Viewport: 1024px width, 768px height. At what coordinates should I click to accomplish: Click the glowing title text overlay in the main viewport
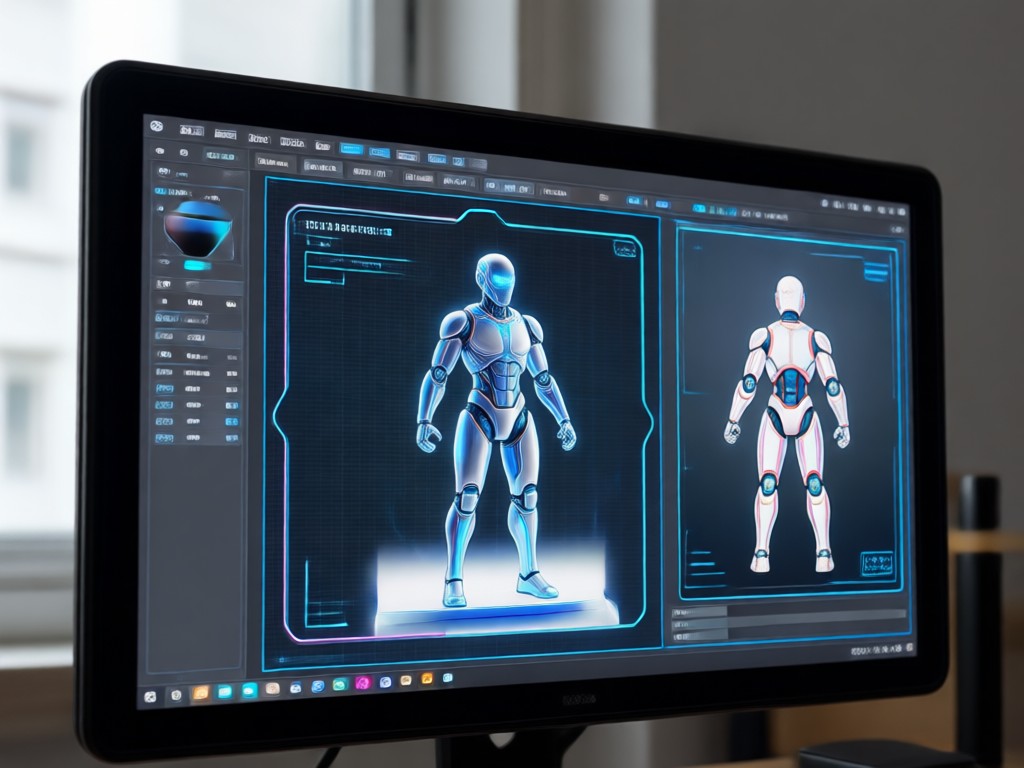(x=349, y=228)
